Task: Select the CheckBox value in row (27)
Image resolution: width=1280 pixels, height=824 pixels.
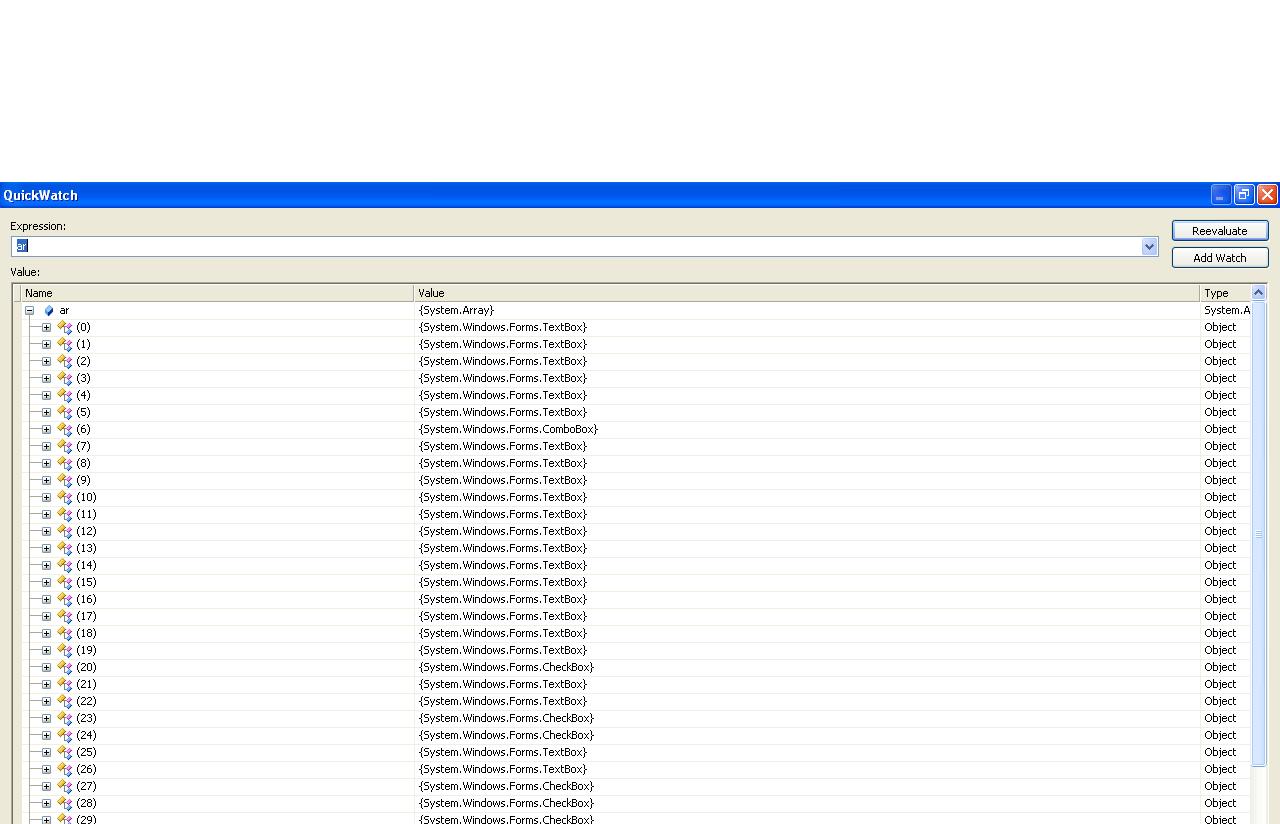Action: pyautogui.click(x=506, y=787)
